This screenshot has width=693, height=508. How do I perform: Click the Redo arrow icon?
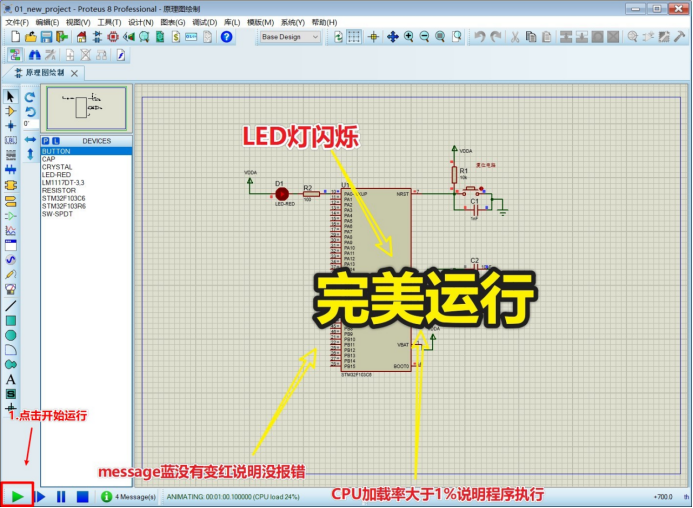click(496, 37)
